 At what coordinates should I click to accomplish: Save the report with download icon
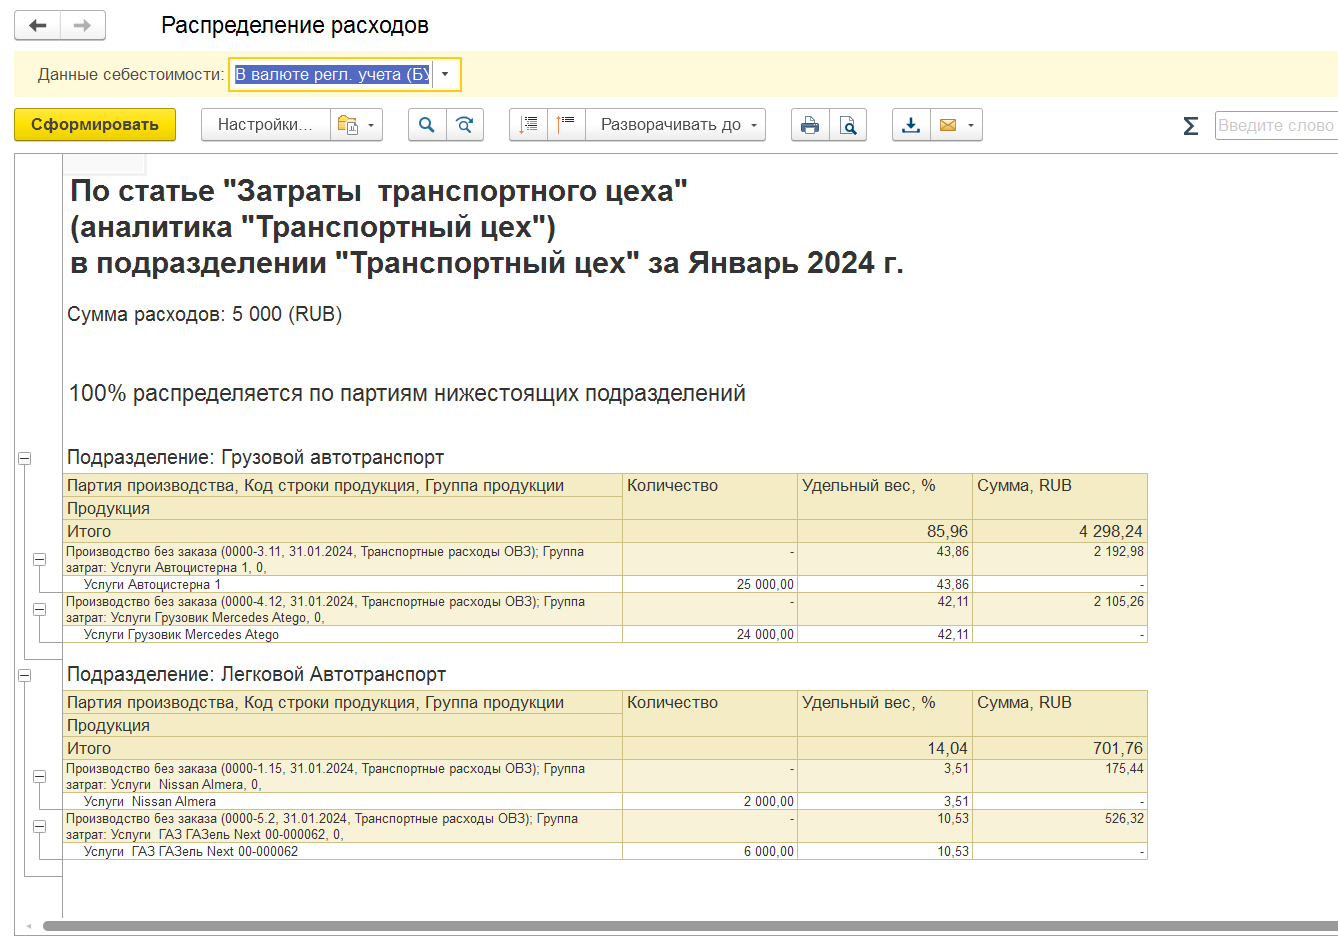(x=911, y=125)
